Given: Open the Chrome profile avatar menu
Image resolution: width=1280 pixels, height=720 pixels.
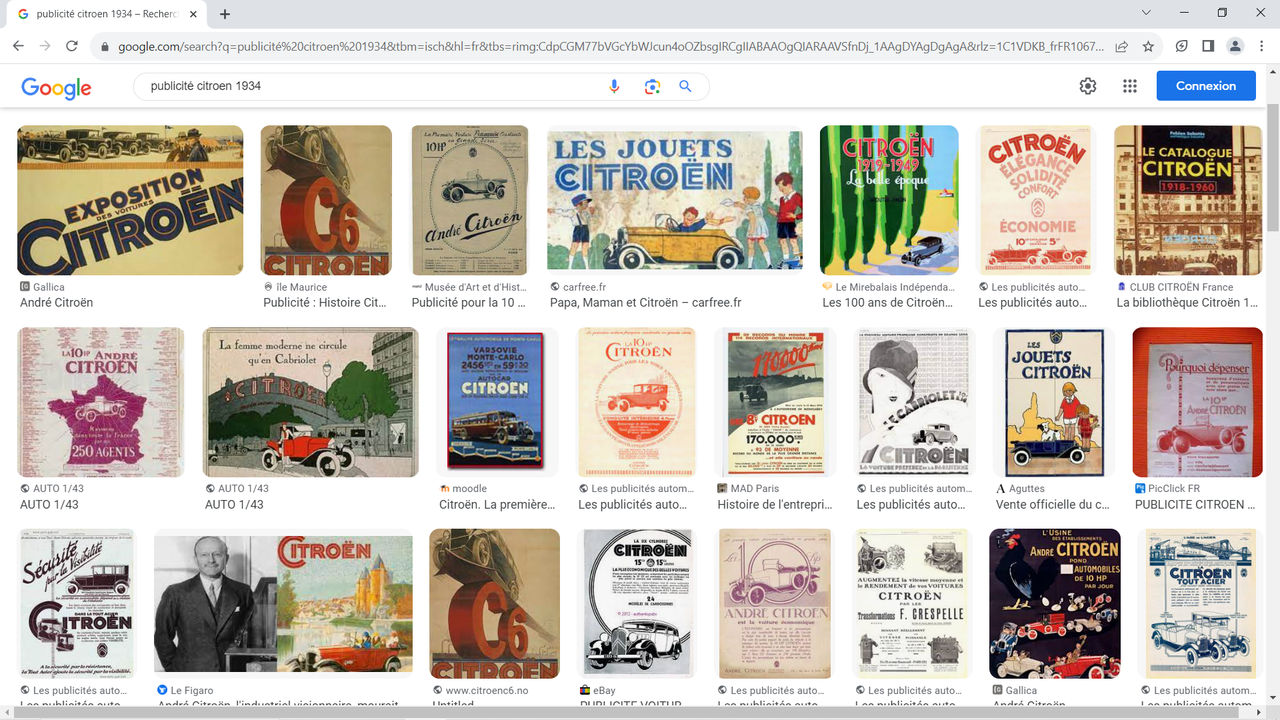Looking at the screenshot, I should click(x=1235, y=46).
